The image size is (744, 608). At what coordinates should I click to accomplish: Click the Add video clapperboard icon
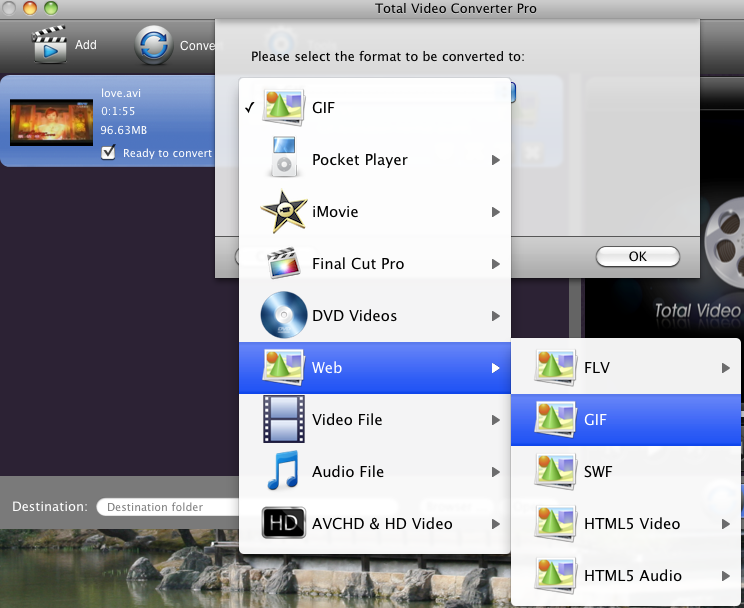point(48,44)
